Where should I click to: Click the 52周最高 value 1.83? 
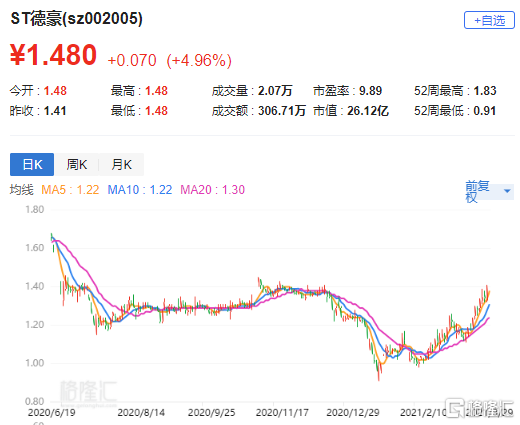(485, 91)
